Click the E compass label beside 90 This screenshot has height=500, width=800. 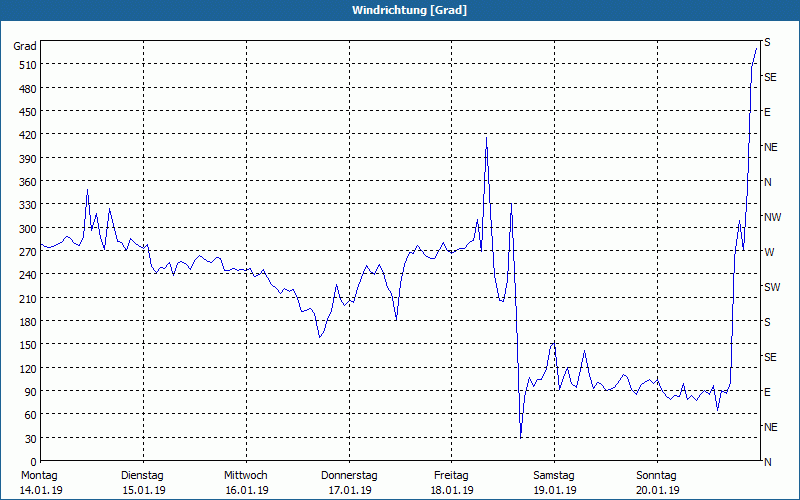click(767, 392)
